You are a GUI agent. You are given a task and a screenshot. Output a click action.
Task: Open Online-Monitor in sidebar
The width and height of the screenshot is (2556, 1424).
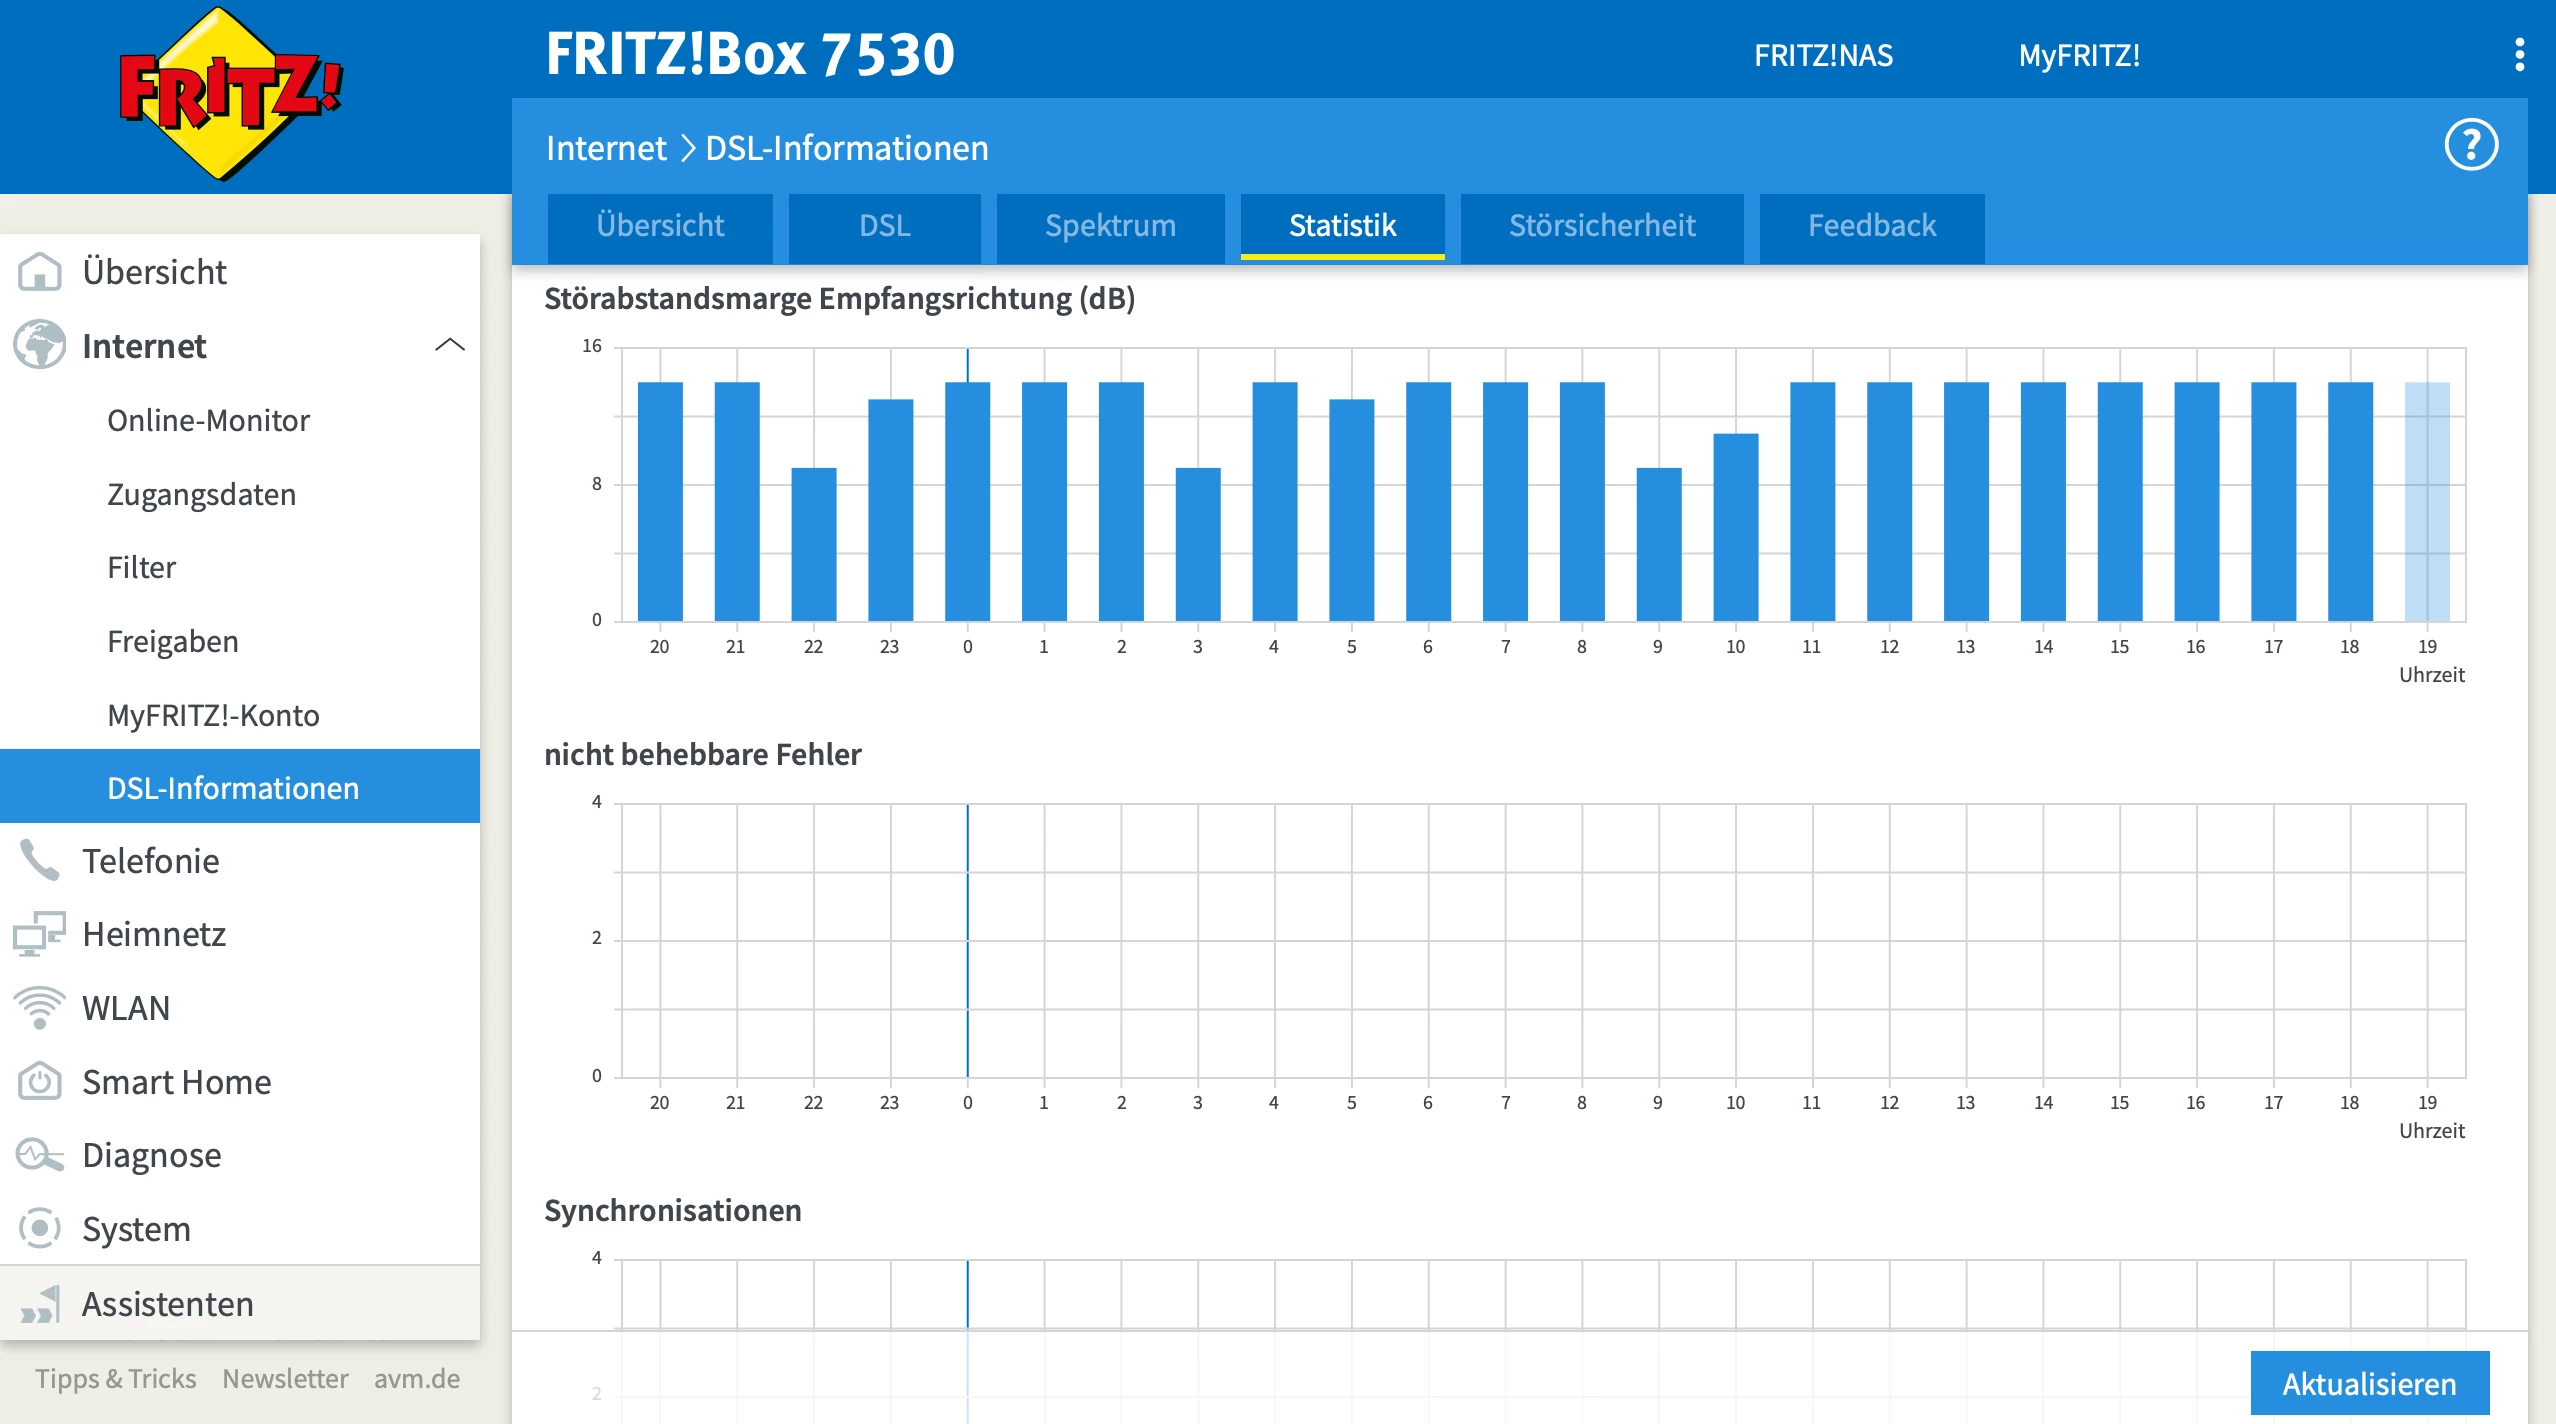click(x=208, y=420)
